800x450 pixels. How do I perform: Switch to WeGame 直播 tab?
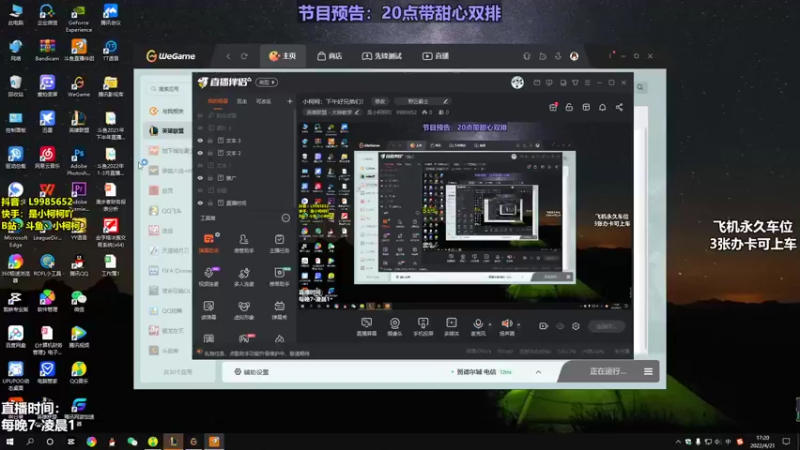pos(436,56)
